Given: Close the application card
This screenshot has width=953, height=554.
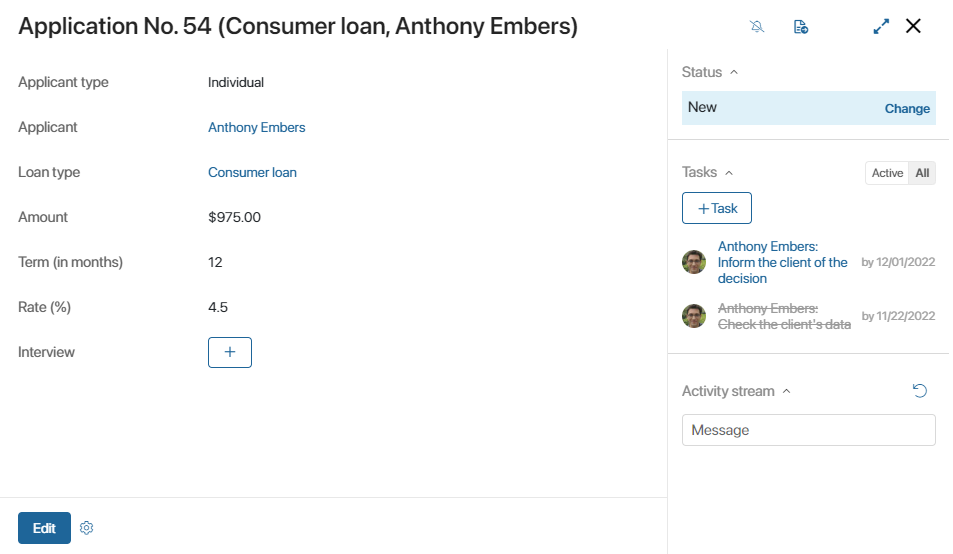Looking at the screenshot, I should pos(913,26).
